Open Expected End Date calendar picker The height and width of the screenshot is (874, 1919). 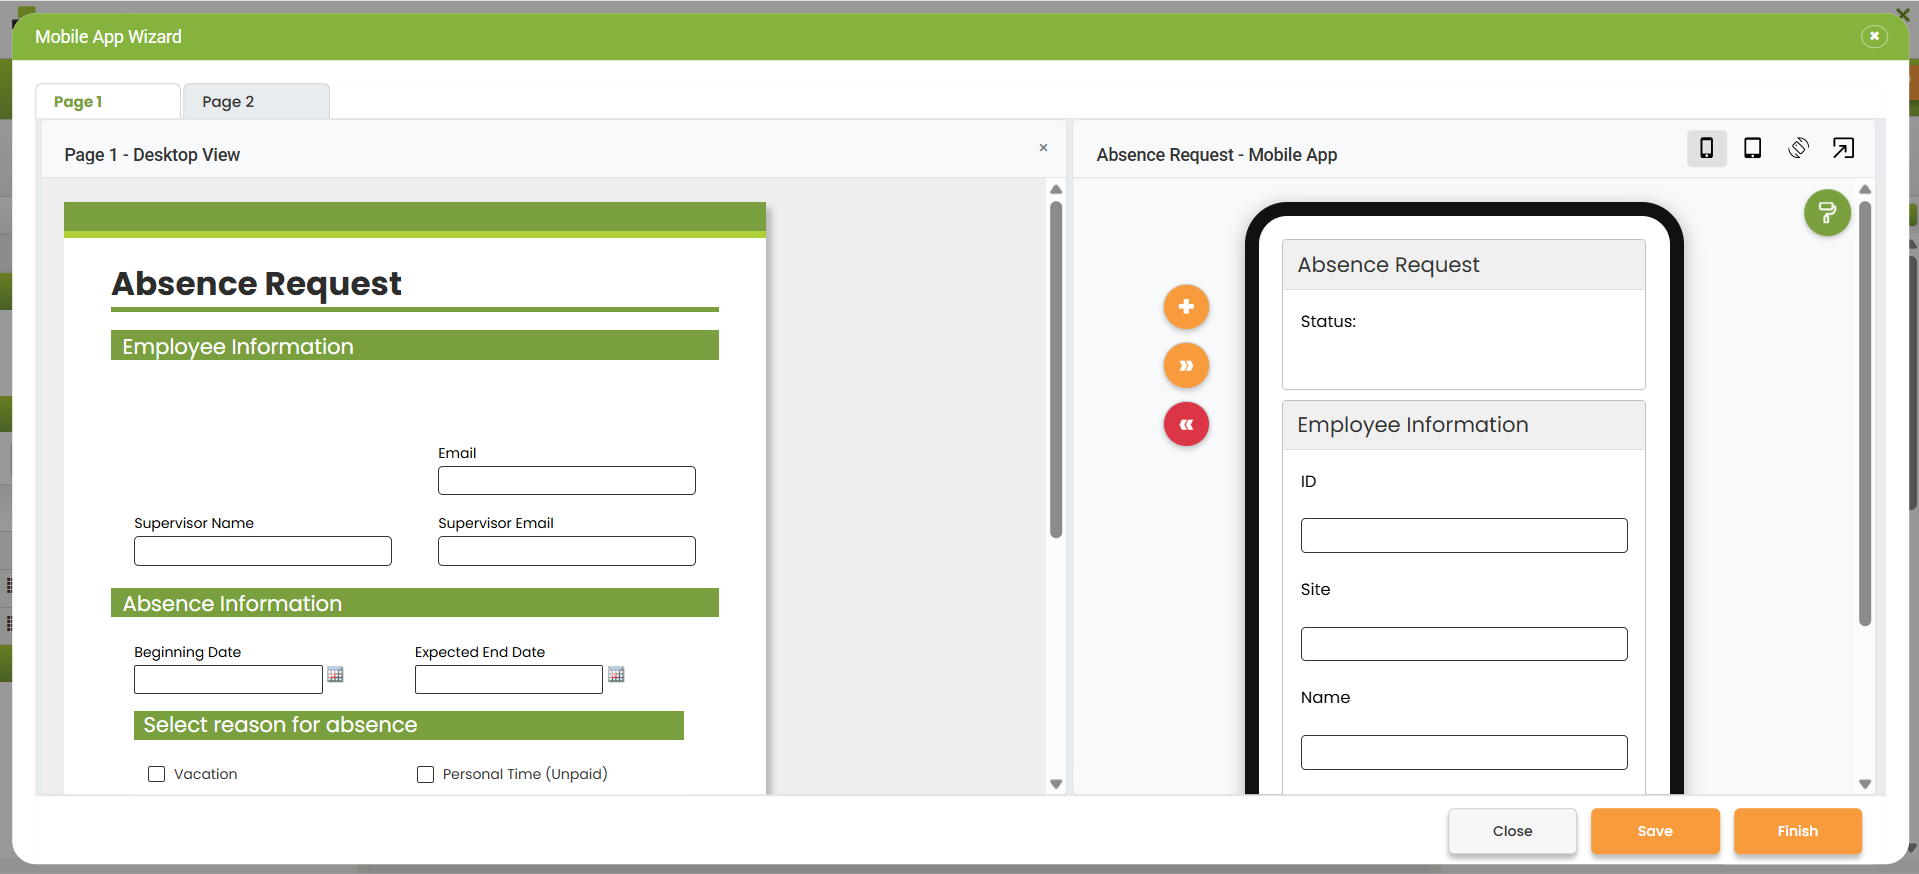(616, 675)
